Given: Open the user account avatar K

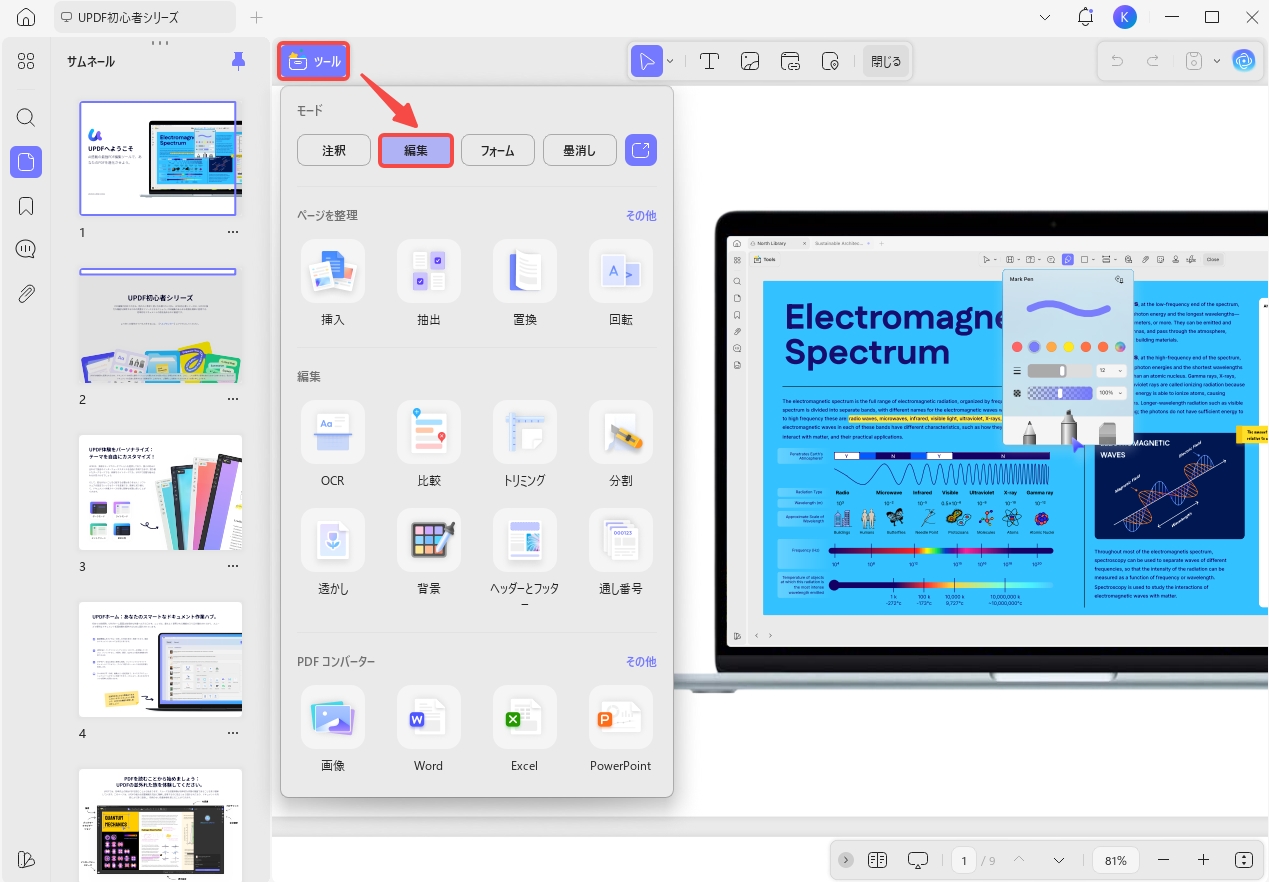Looking at the screenshot, I should [x=1125, y=17].
